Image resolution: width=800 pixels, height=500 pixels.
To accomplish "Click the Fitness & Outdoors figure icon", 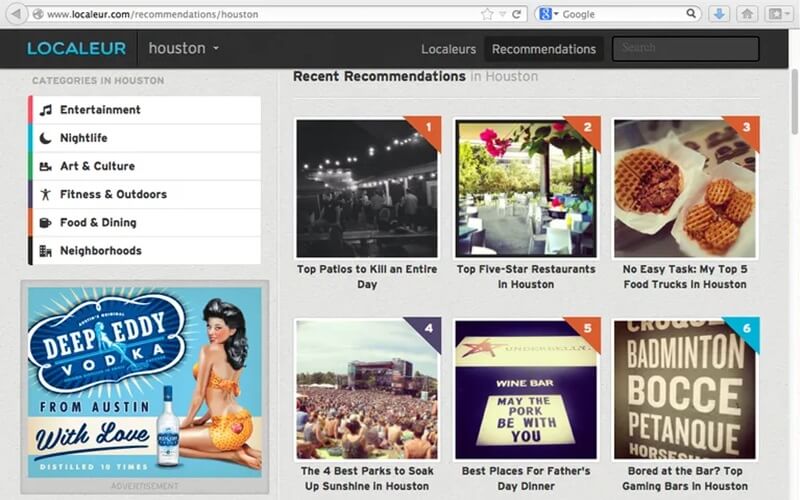I will click(x=46, y=194).
